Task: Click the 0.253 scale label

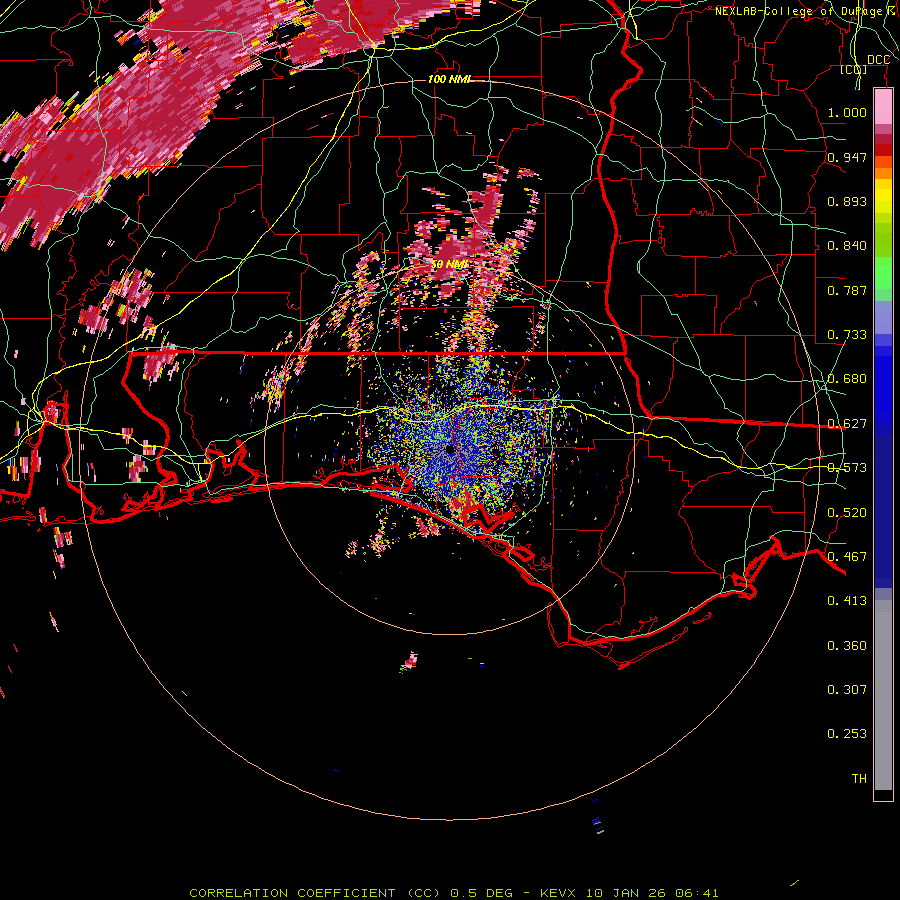Action: coord(847,734)
